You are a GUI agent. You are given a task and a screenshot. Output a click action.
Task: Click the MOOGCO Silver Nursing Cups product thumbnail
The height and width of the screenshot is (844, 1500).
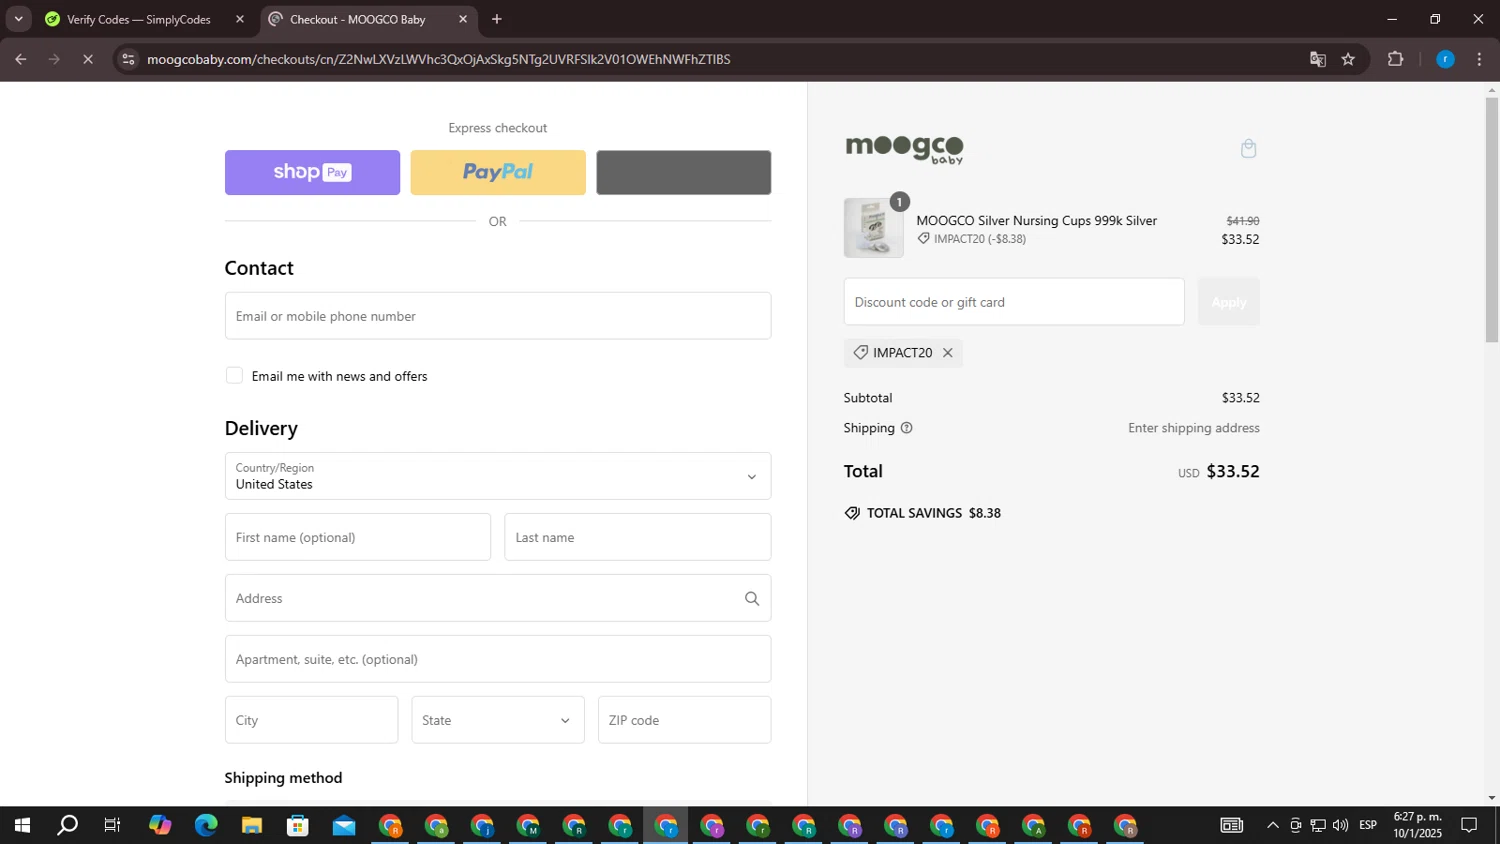point(873,228)
